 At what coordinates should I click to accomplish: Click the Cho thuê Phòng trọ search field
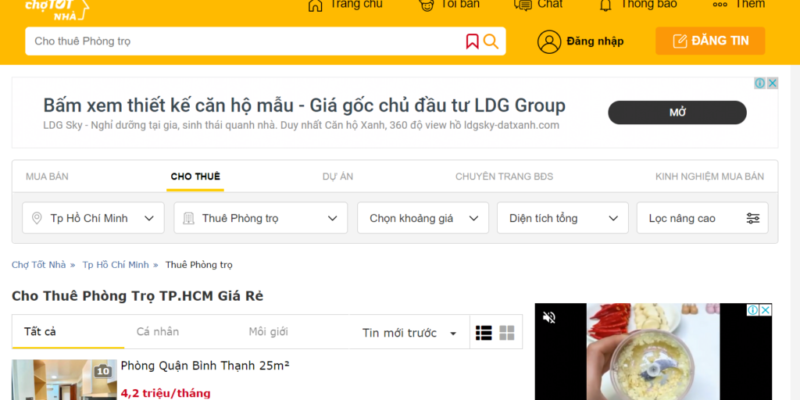245,41
